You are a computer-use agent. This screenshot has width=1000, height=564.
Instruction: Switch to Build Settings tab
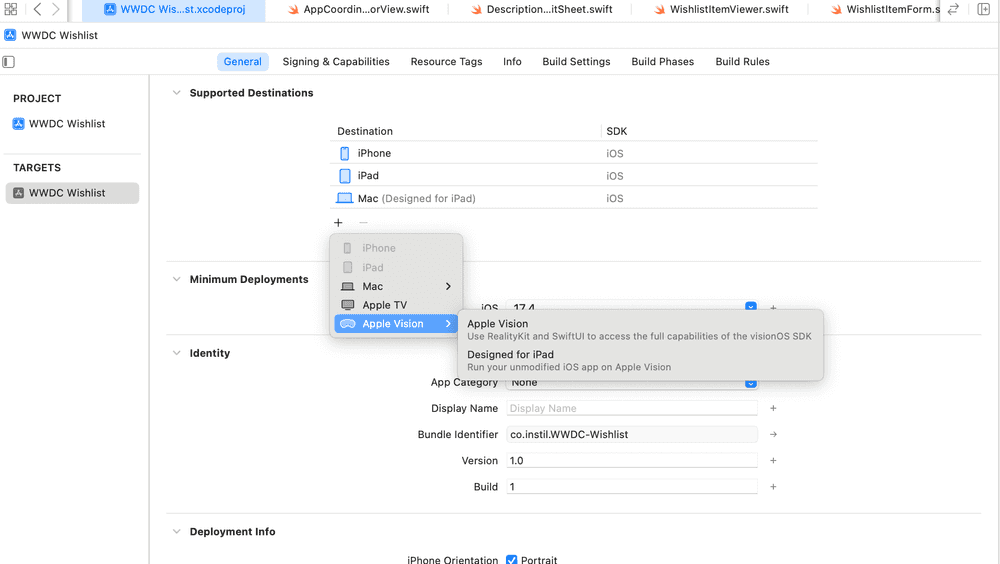[x=577, y=62]
